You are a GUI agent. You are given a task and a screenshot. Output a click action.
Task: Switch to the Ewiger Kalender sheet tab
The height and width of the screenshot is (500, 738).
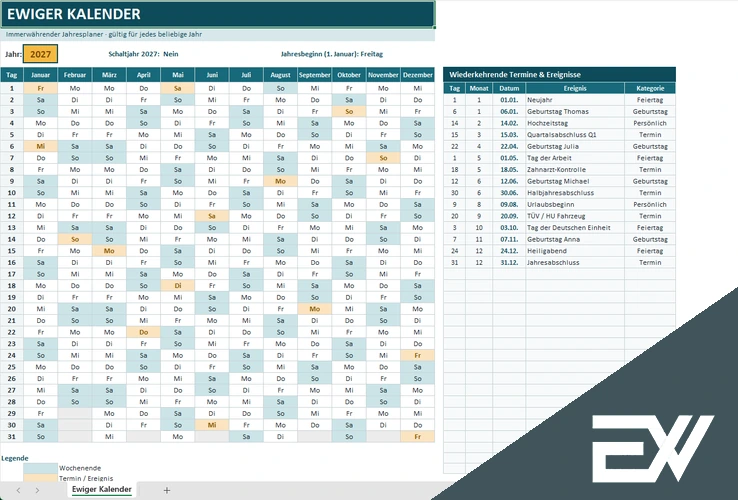click(102, 490)
